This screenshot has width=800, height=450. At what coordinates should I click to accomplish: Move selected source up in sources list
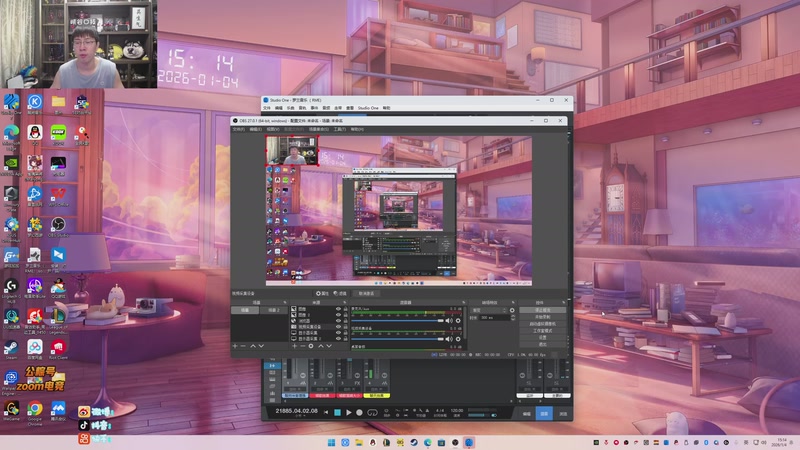pyautogui.click(x=321, y=346)
